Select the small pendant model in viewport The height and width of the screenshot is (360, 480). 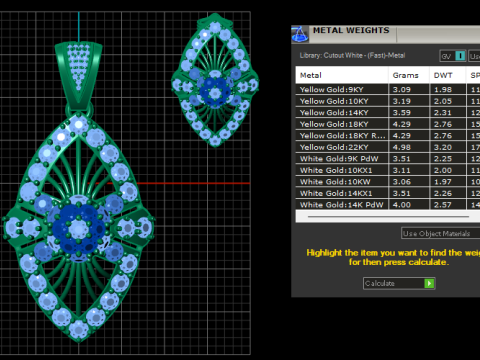point(215,80)
